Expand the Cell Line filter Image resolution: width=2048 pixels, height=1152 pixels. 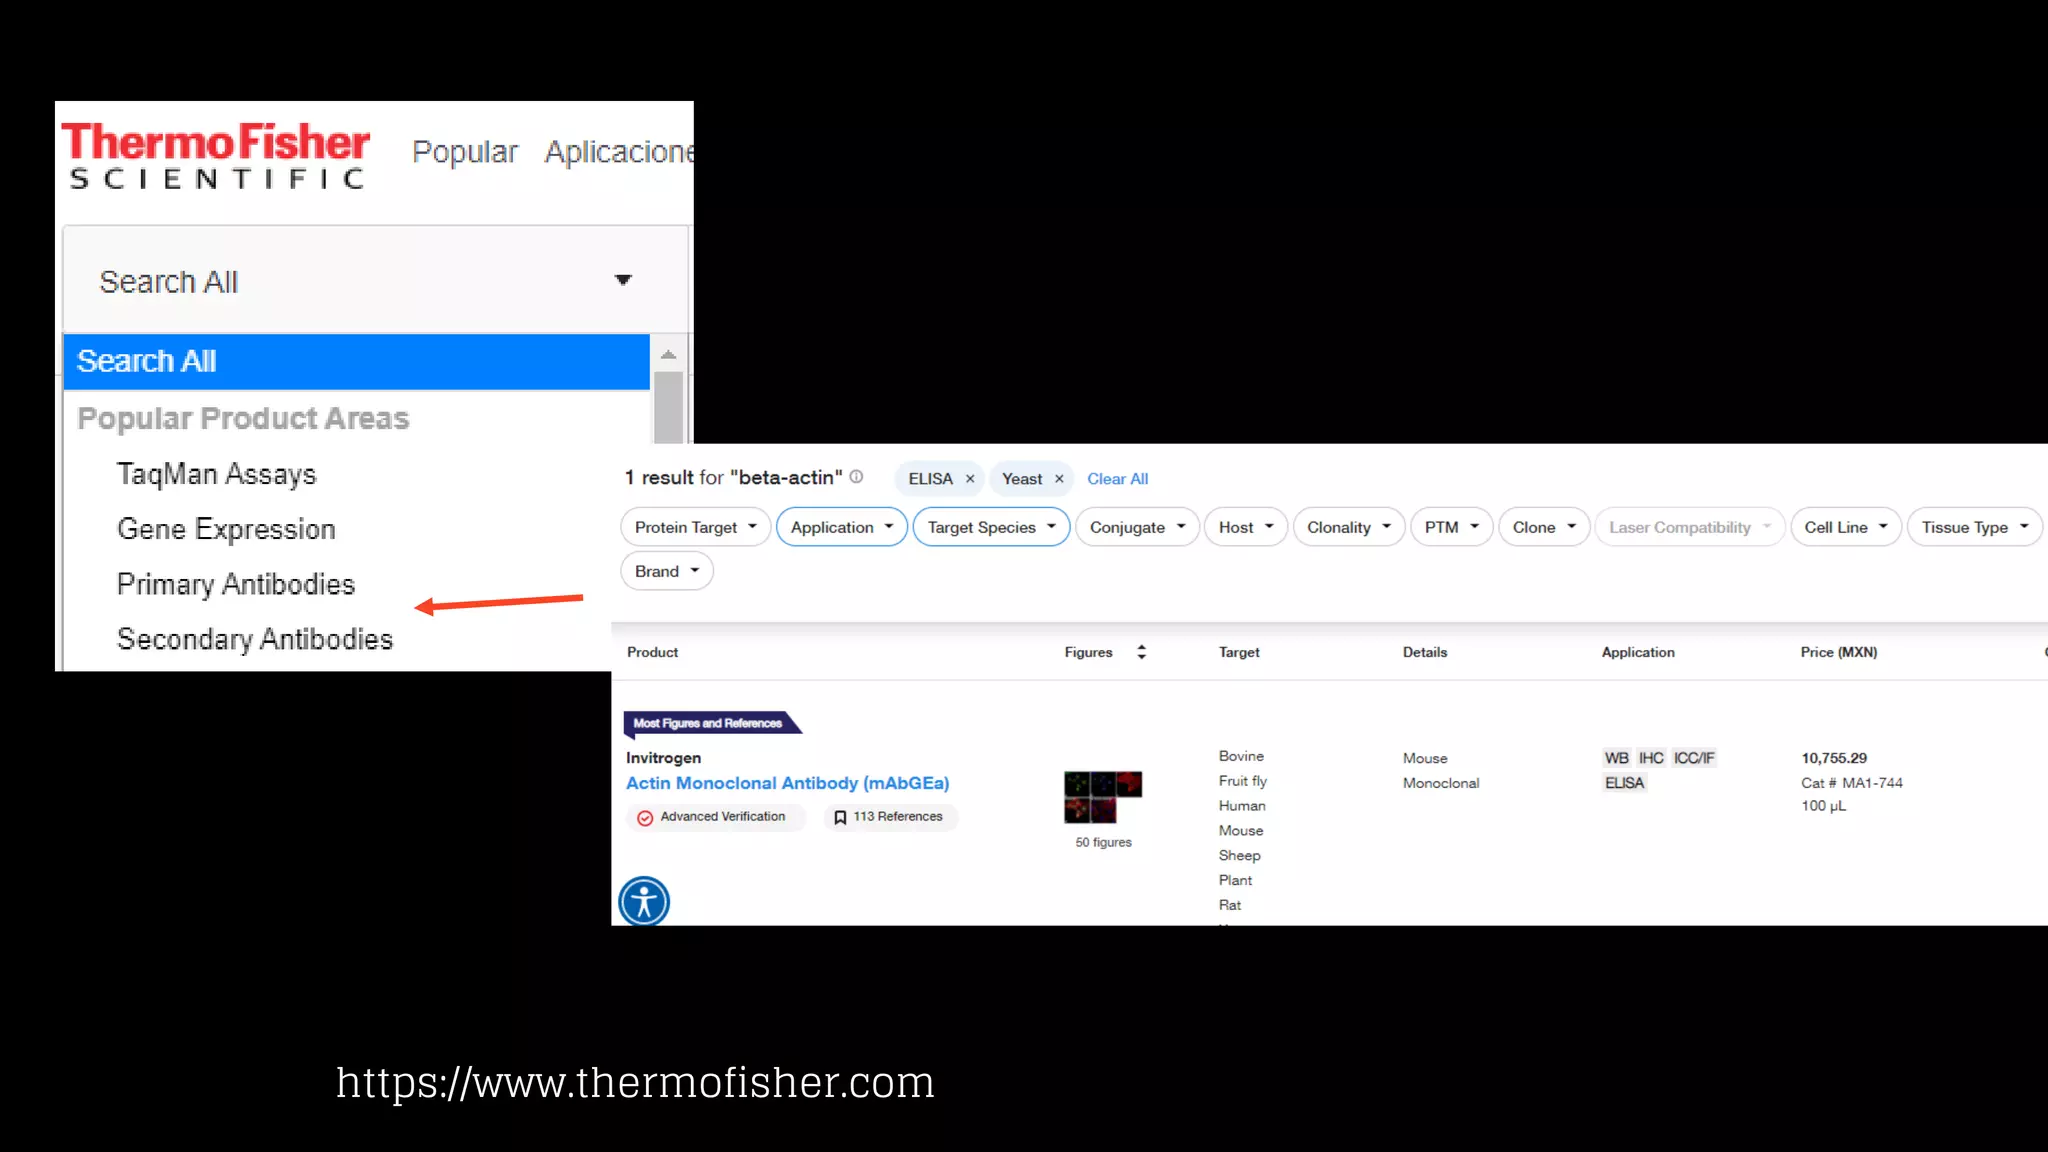point(1846,527)
